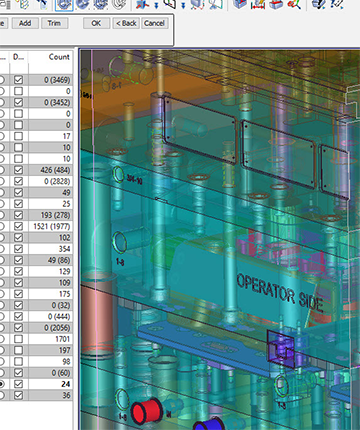Click the count value 102

(64, 238)
